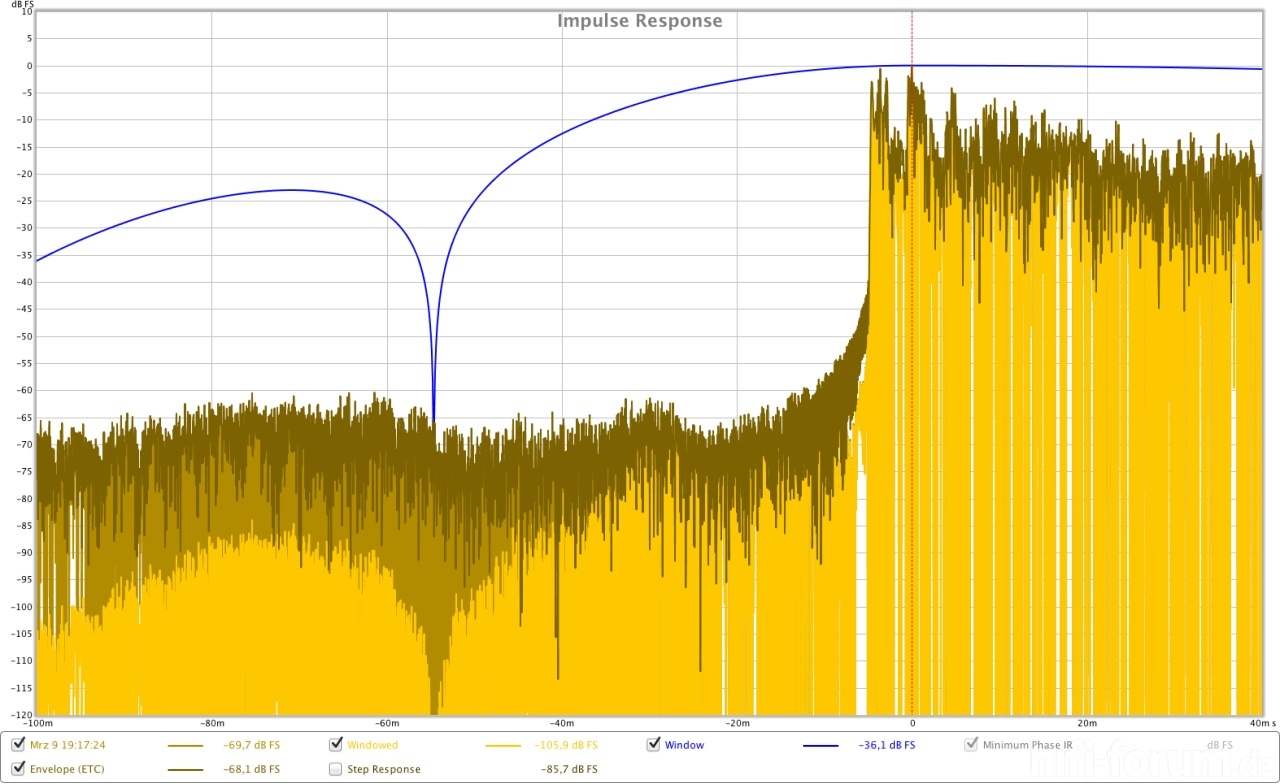Screen dimensions: 1280x784
Task: Click the Impulse Response graph title
Action: click(639, 21)
